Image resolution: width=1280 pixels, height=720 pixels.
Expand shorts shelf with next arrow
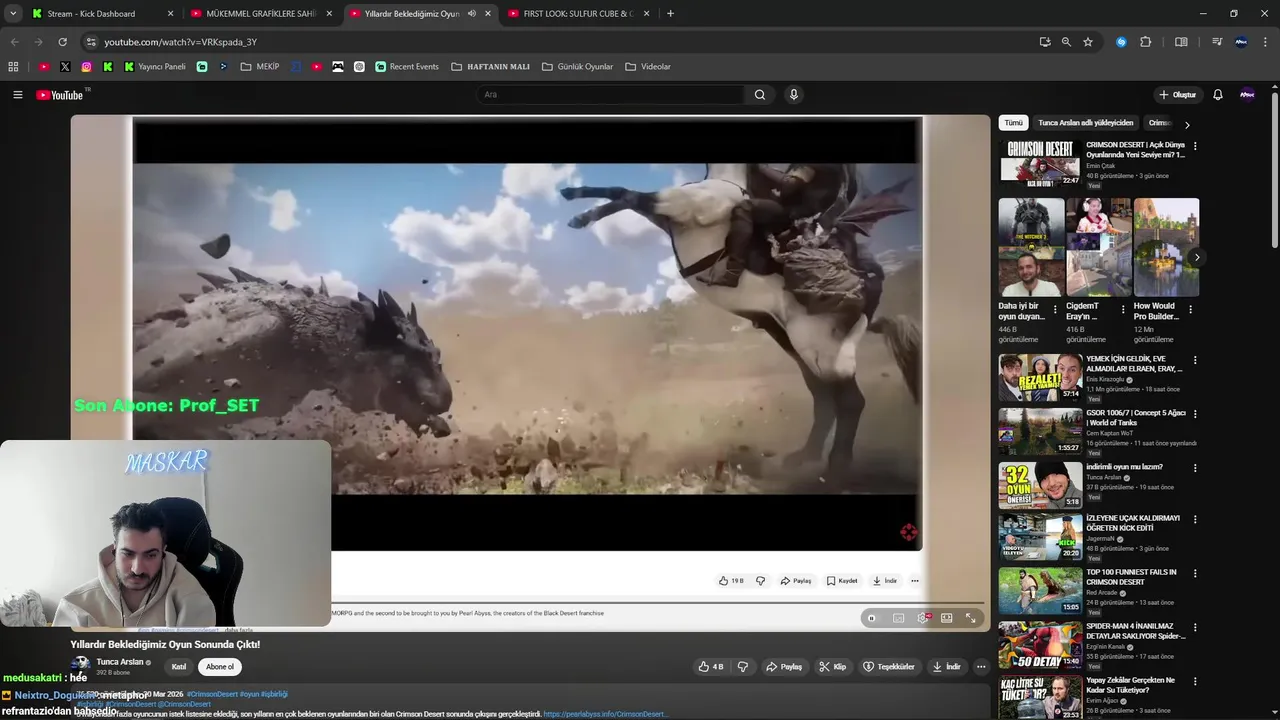coord(1196,257)
